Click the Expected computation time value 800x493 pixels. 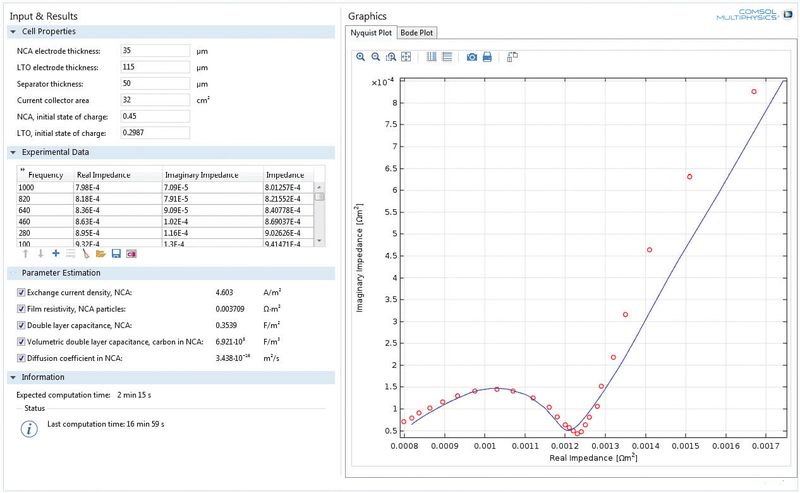(134, 395)
